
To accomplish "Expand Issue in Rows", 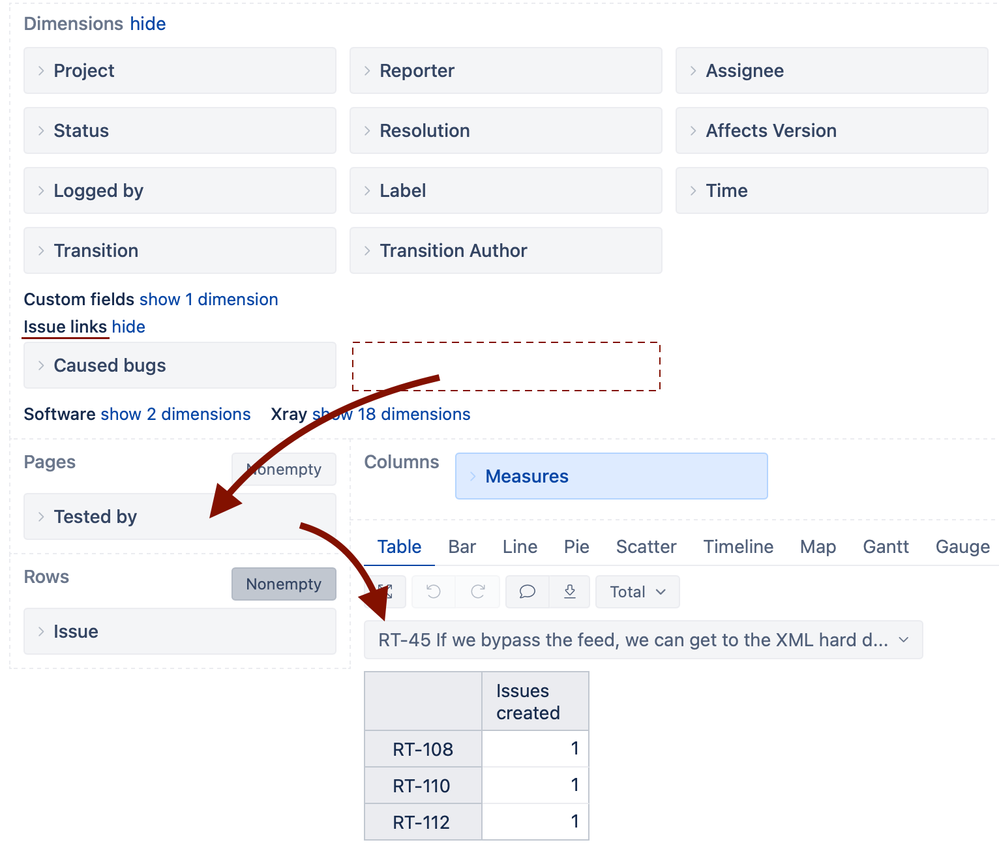I will click(x=180, y=631).
